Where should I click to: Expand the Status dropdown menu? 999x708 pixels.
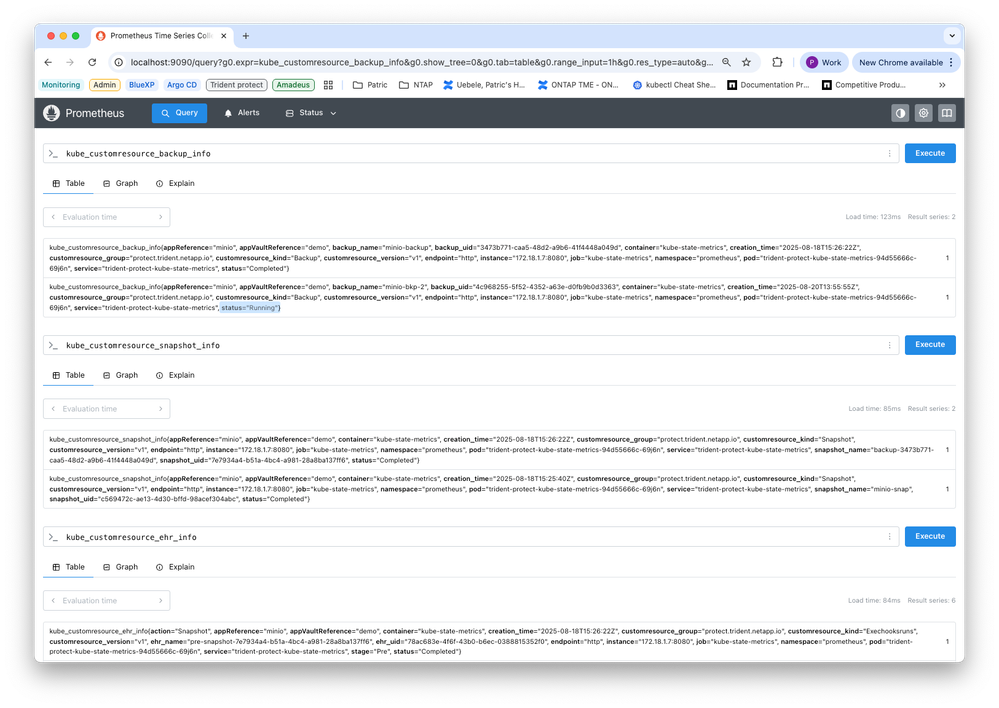click(311, 113)
